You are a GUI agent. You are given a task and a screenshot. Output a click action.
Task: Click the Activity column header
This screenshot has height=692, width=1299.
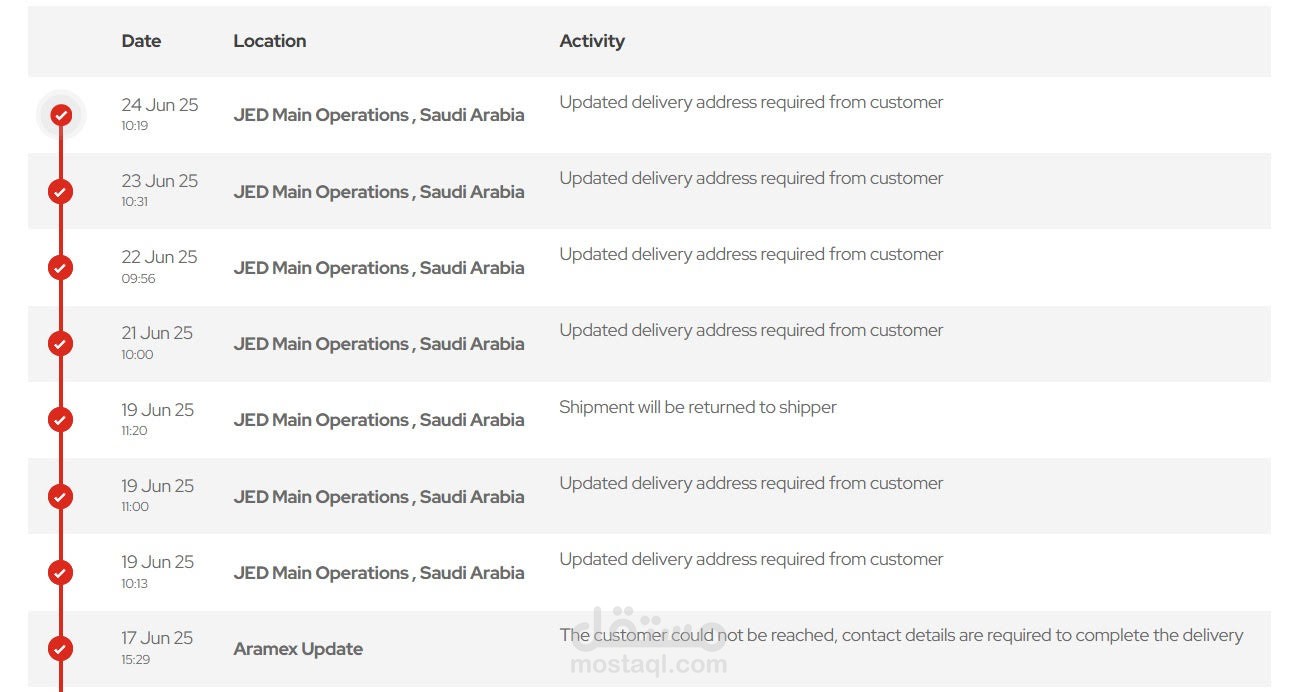(592, 41)
